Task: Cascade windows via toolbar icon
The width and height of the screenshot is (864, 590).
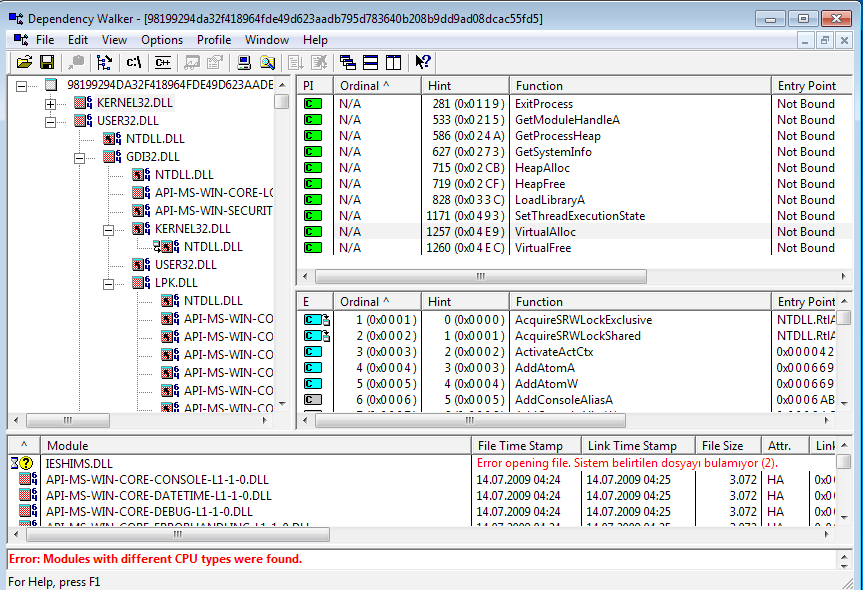Action: (348, 62)
